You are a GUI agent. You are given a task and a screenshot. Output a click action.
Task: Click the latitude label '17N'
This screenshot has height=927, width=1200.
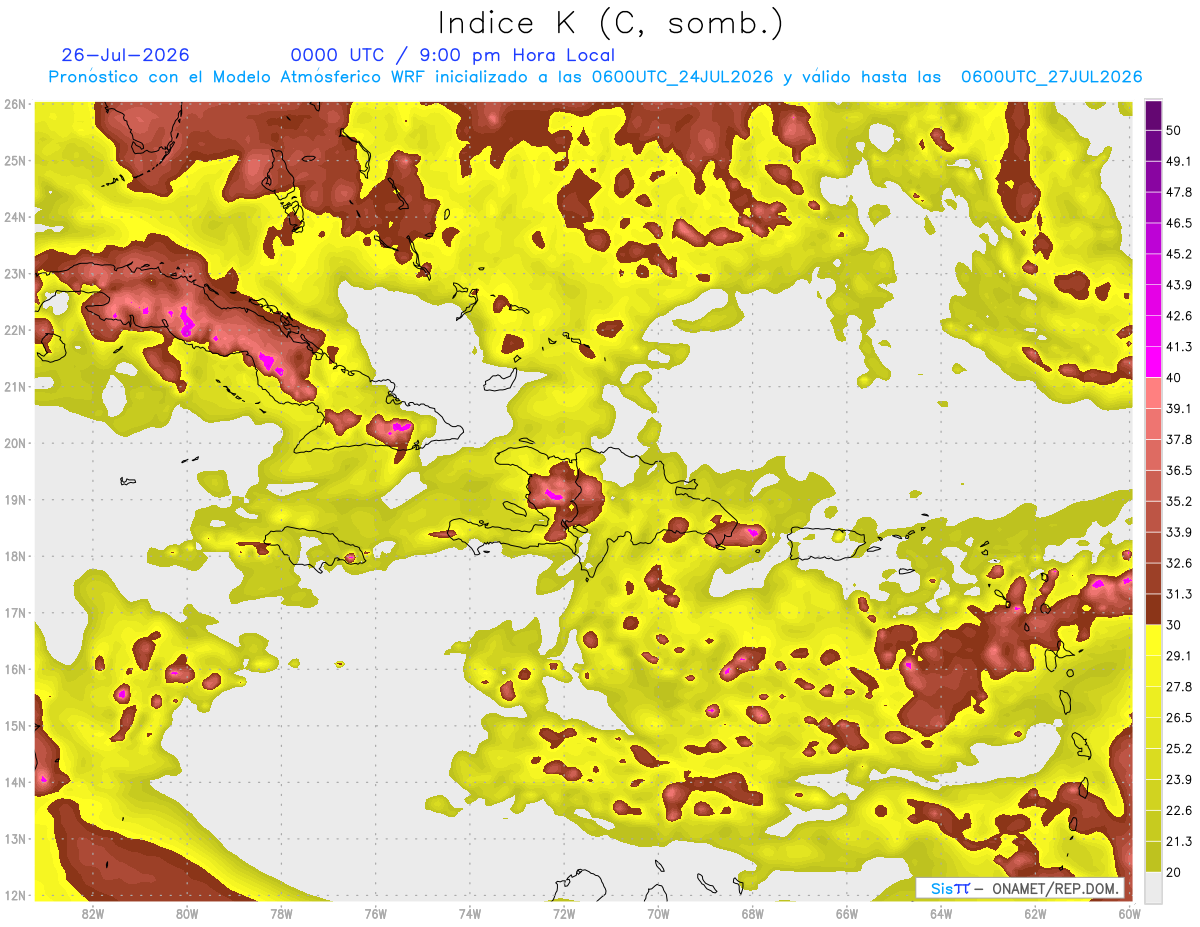[x=15, y=612]
